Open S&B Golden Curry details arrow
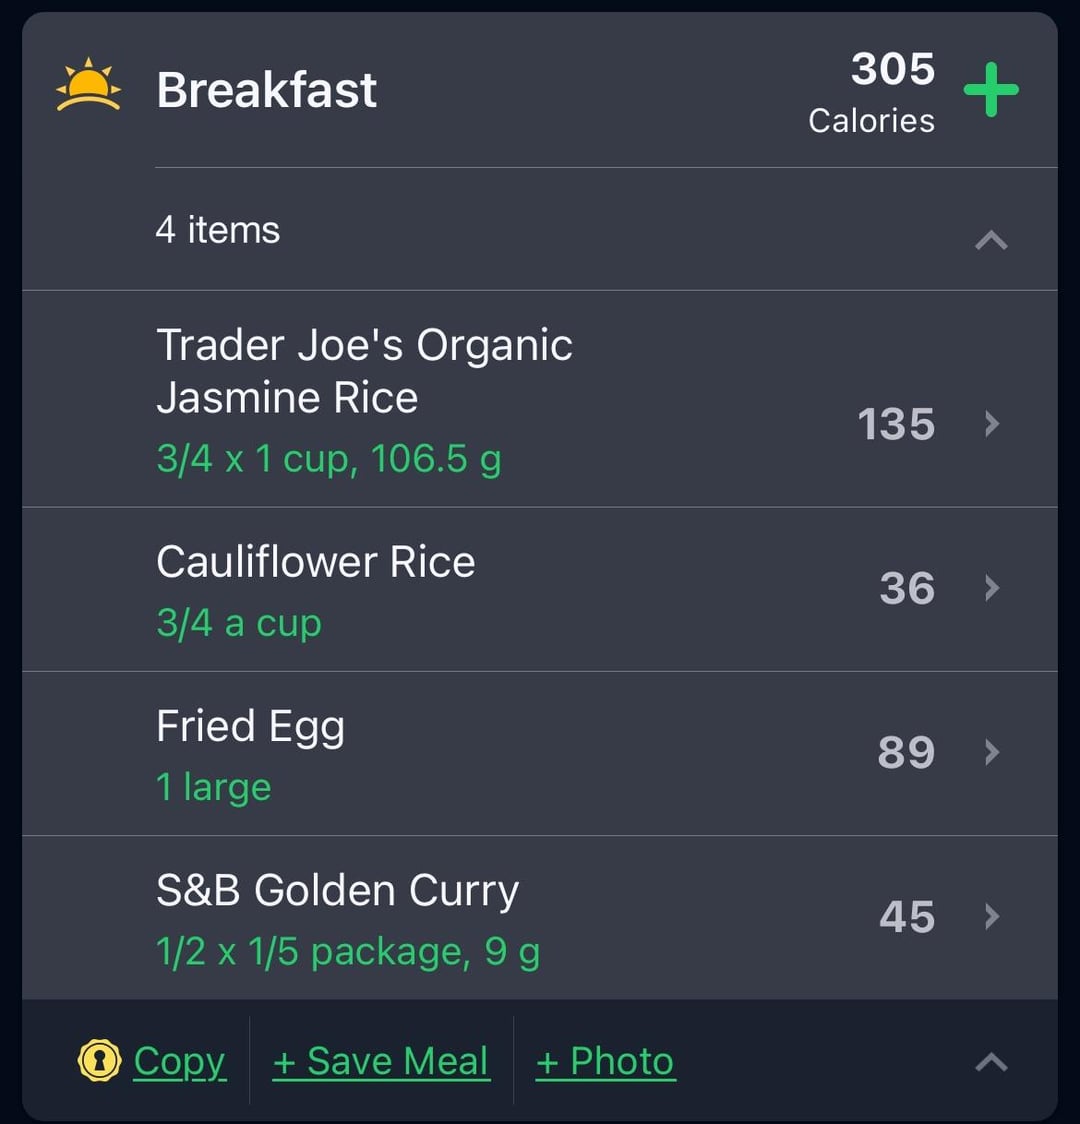 coord(992,916)
